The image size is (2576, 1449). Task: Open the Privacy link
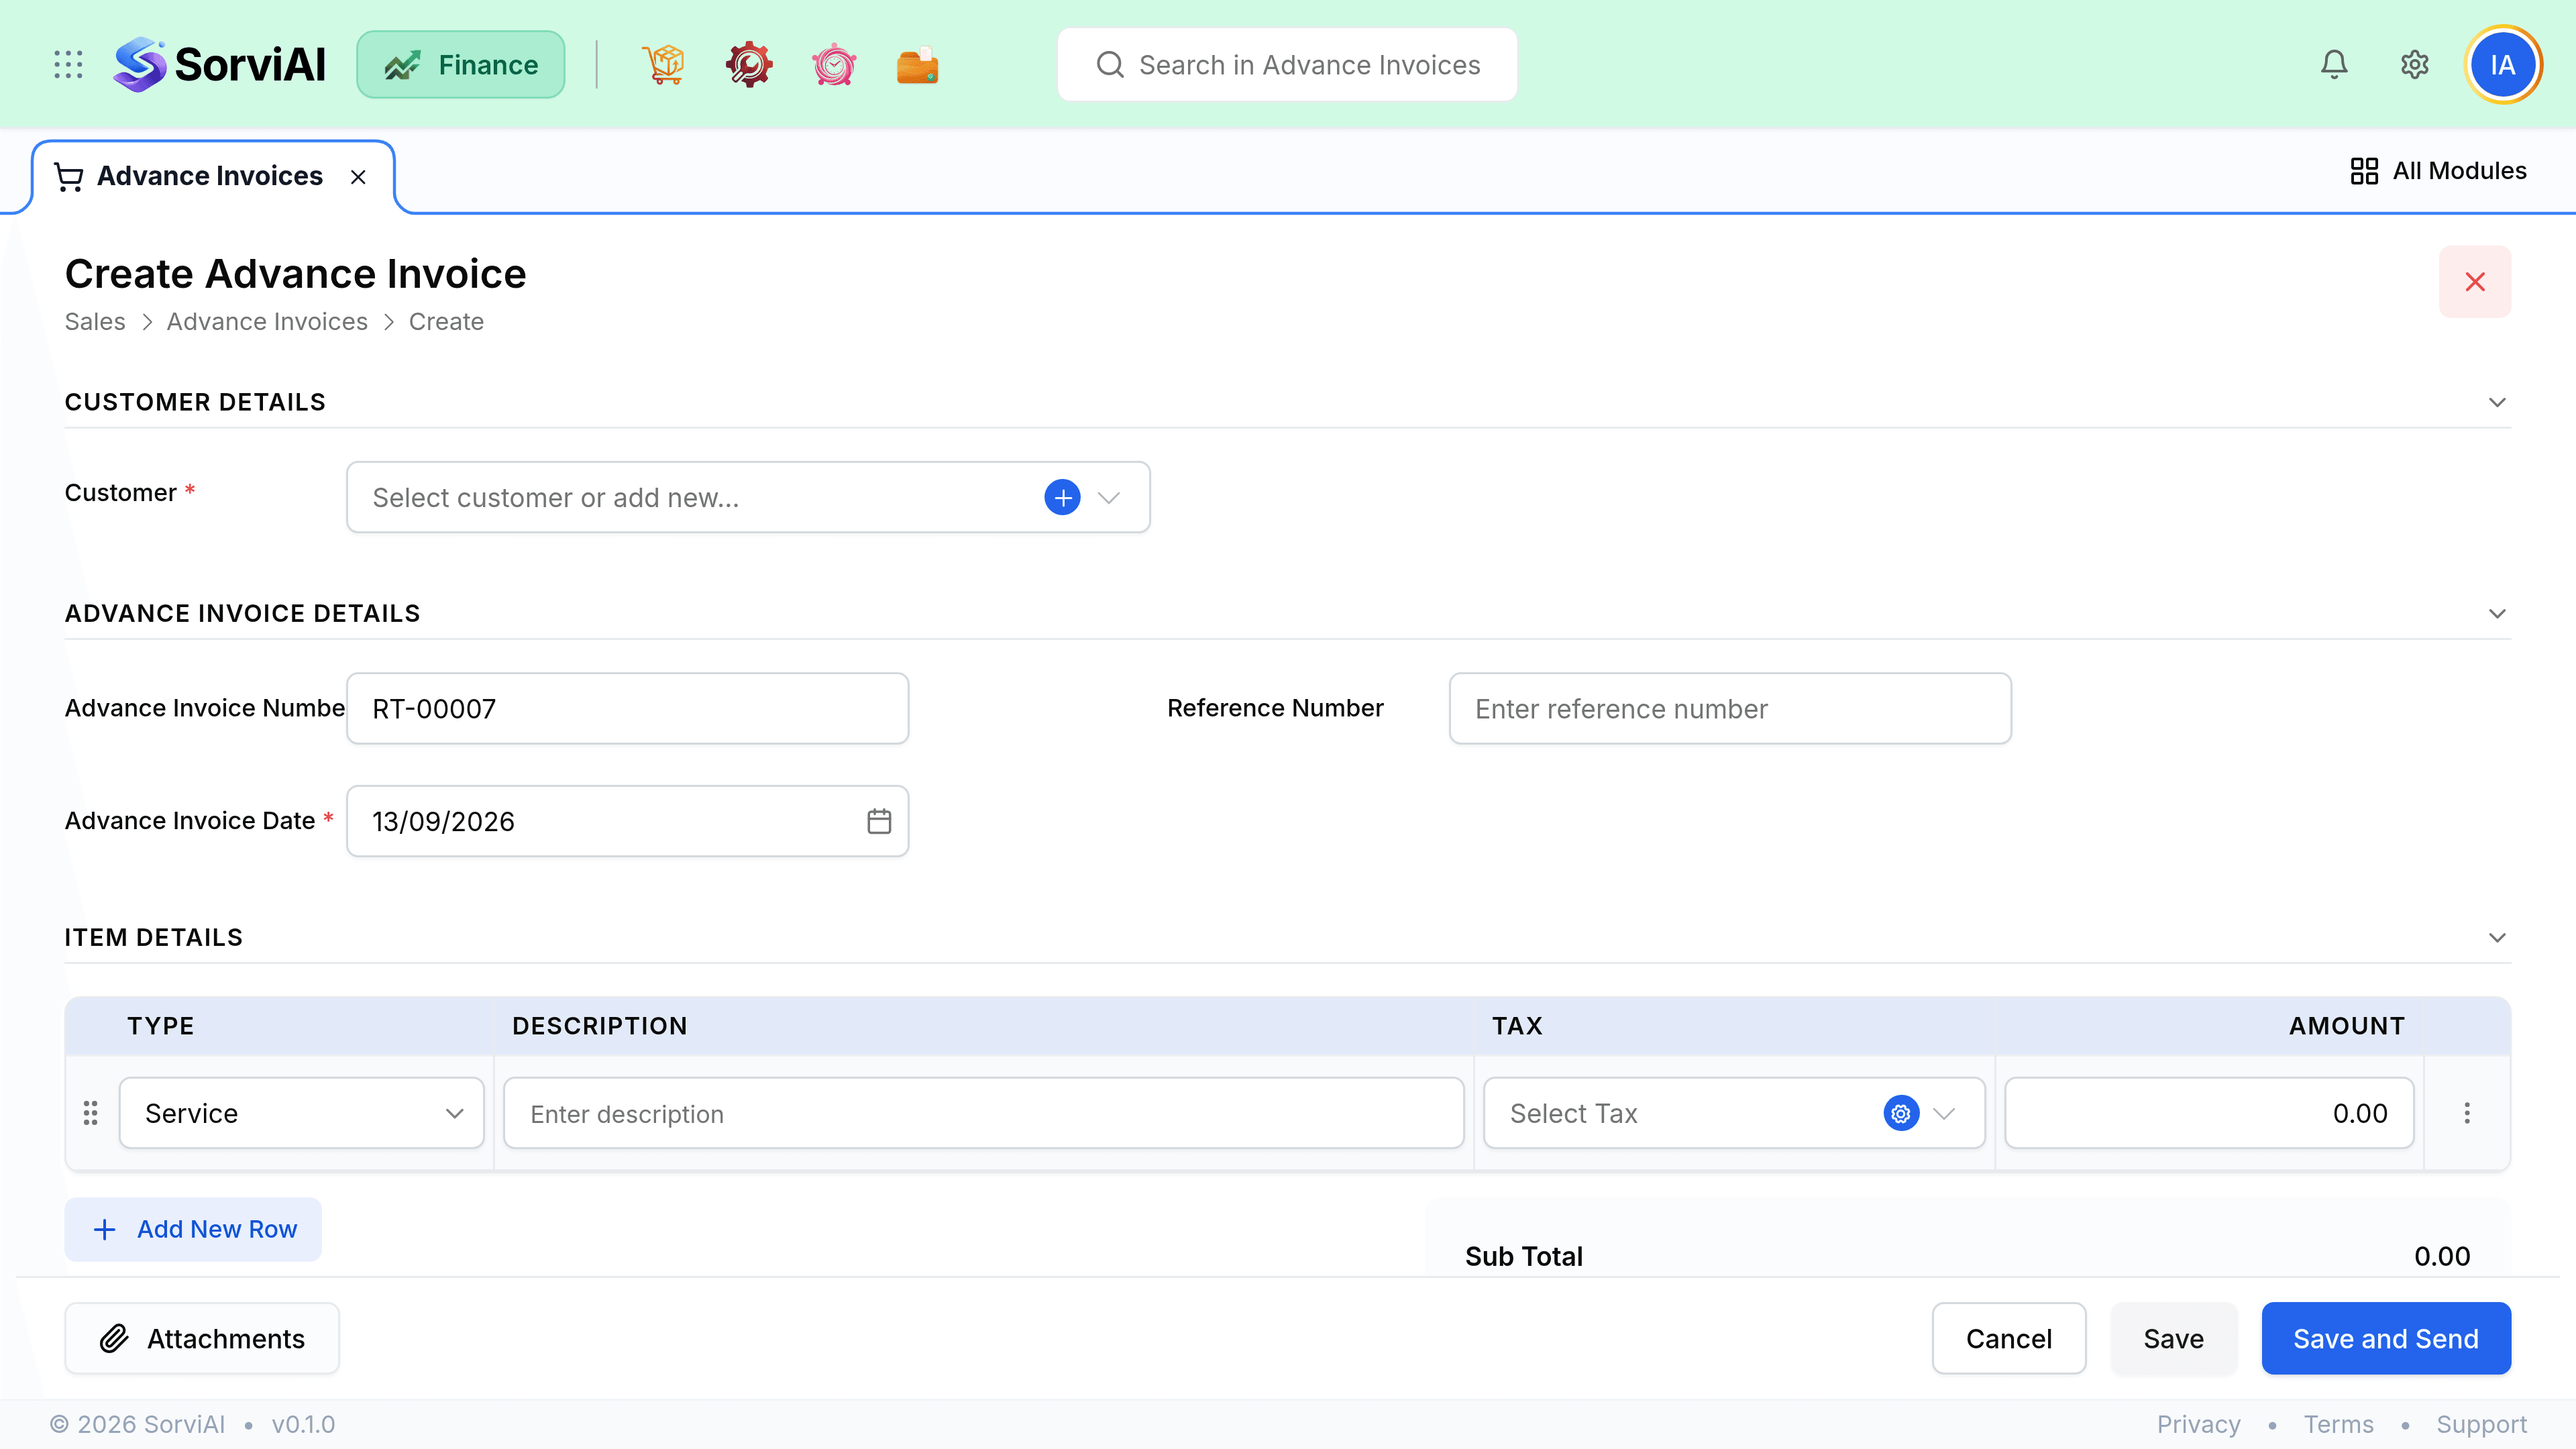(x=2198, y=1424)
